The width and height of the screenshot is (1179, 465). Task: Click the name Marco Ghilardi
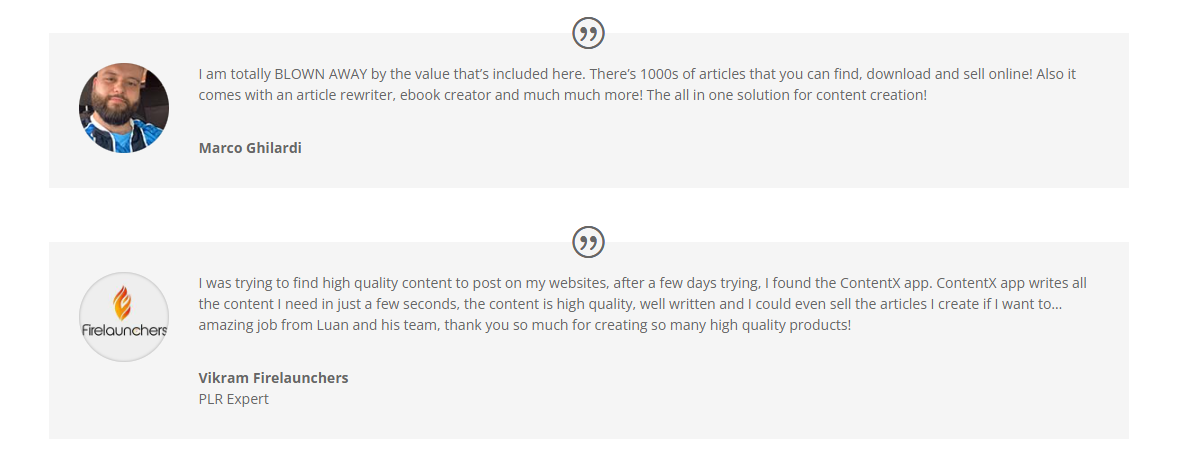(x=250, y=148)
